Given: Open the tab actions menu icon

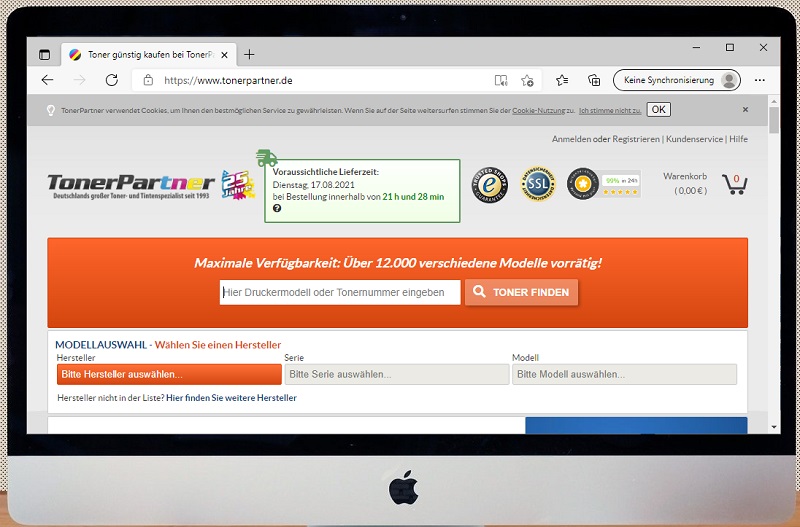Looking at the screenshot, I should click(45, 55).
